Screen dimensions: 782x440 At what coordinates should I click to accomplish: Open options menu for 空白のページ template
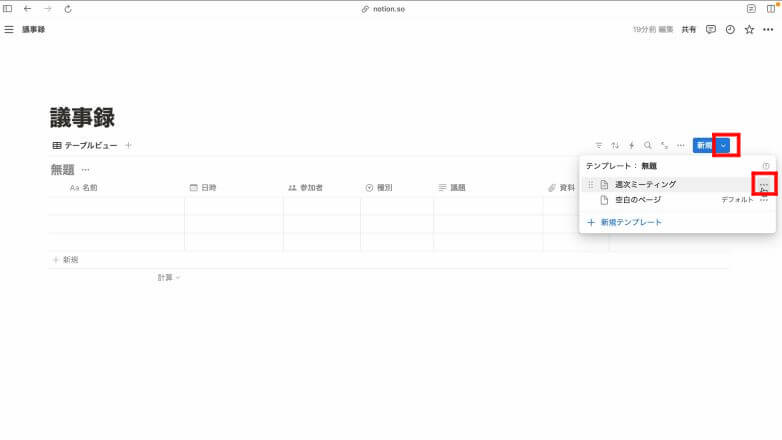(x=764, y=200)
